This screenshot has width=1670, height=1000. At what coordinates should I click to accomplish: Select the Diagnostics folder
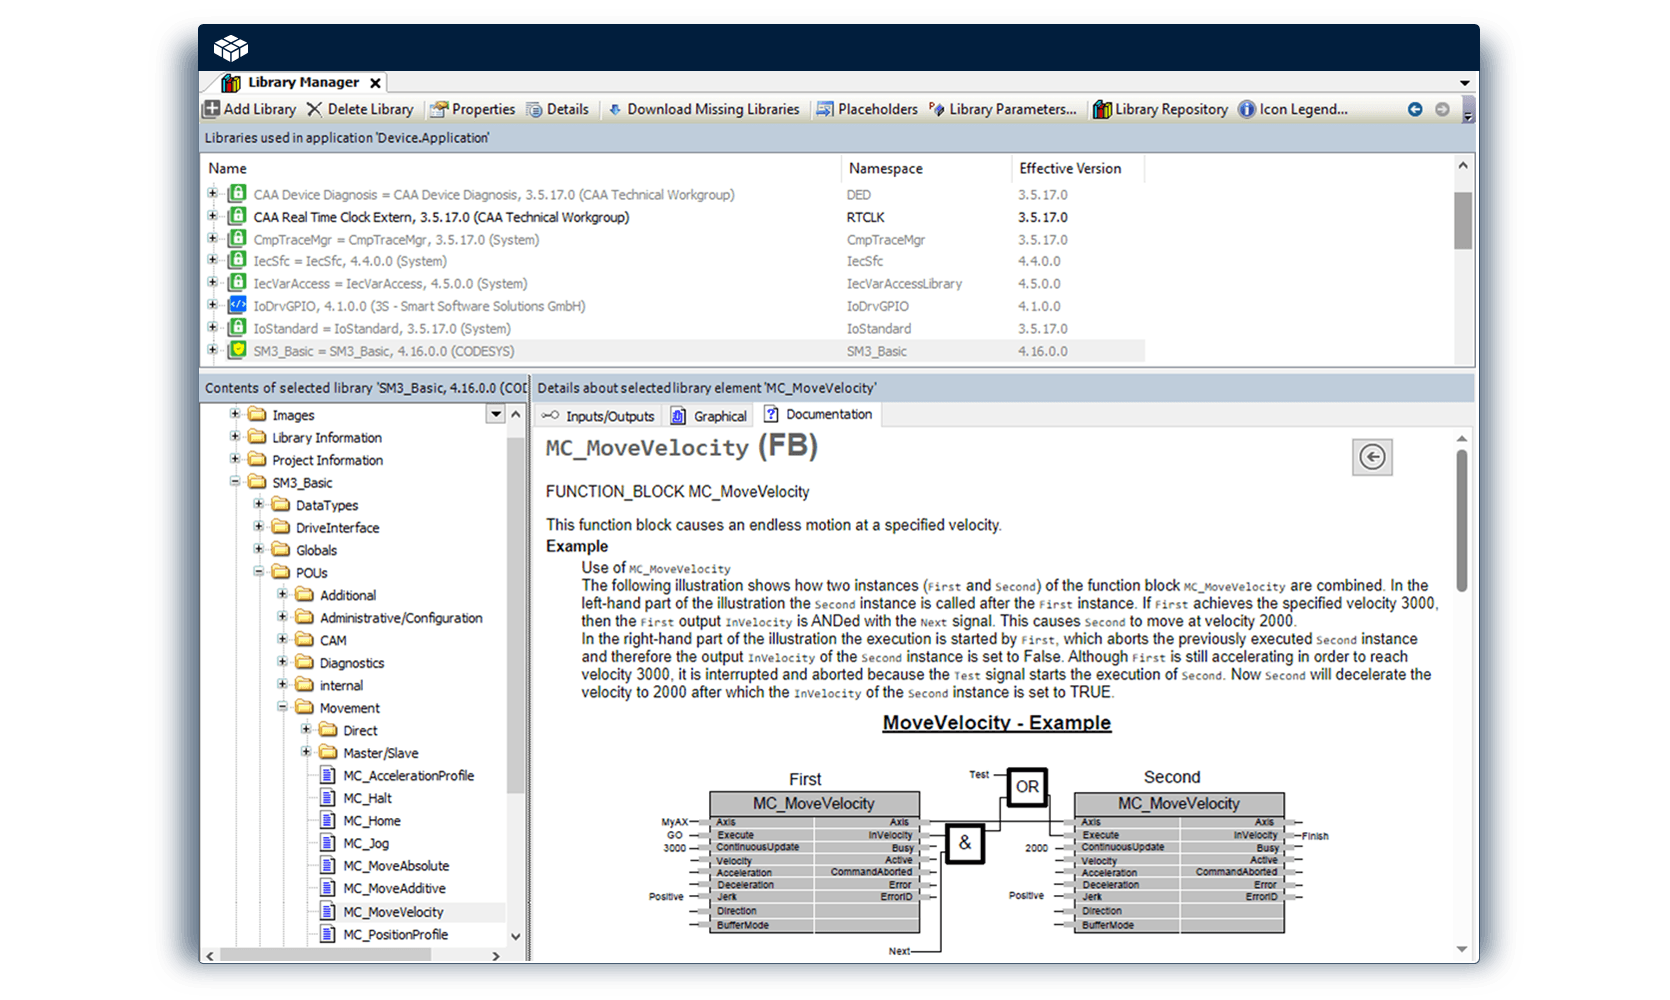point(351,663)
